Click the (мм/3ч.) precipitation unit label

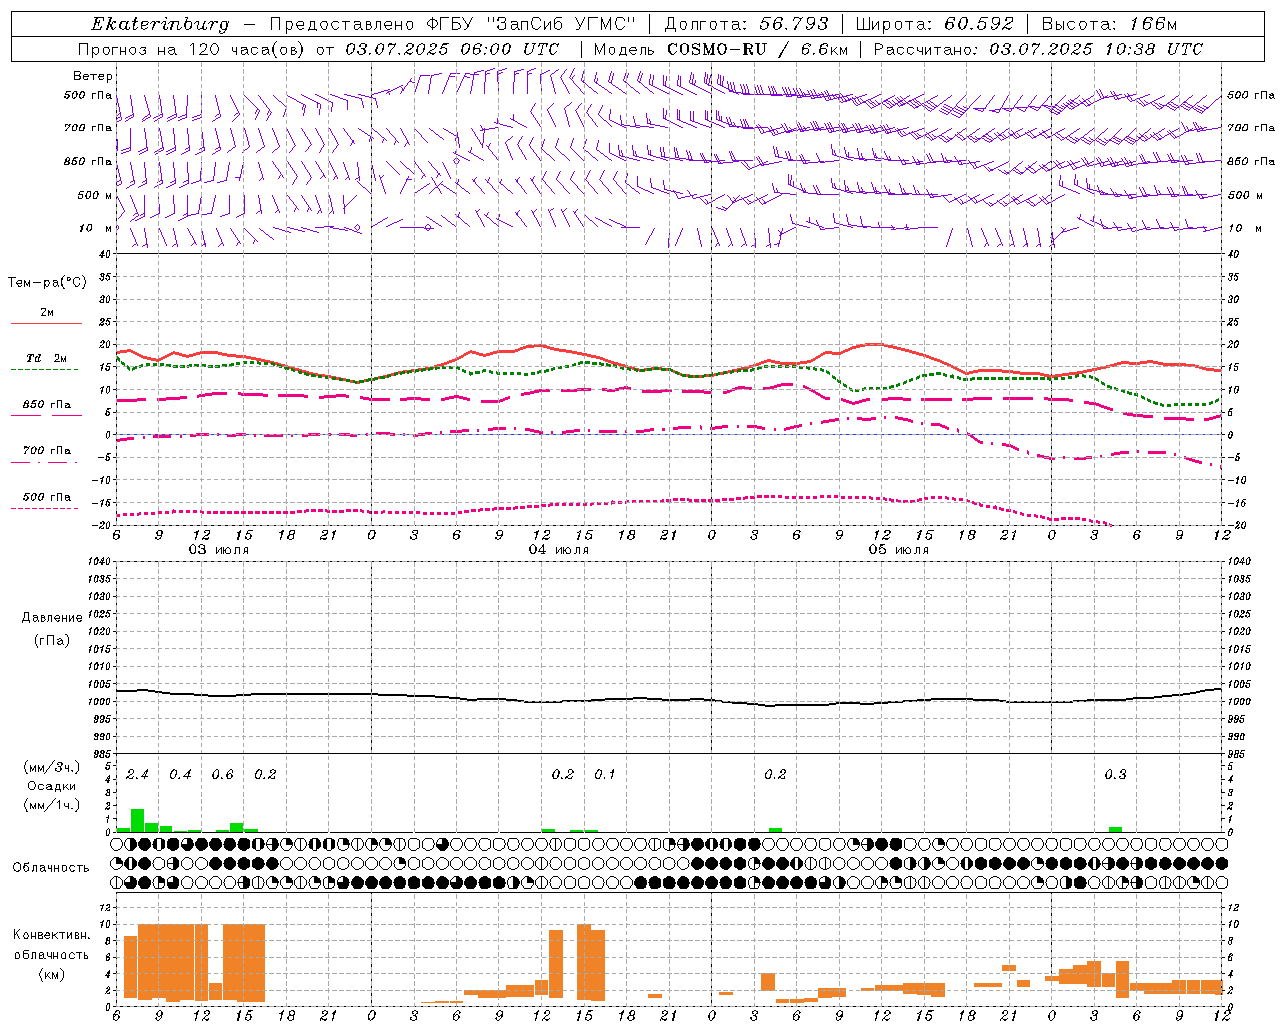(x=52, y=767)
